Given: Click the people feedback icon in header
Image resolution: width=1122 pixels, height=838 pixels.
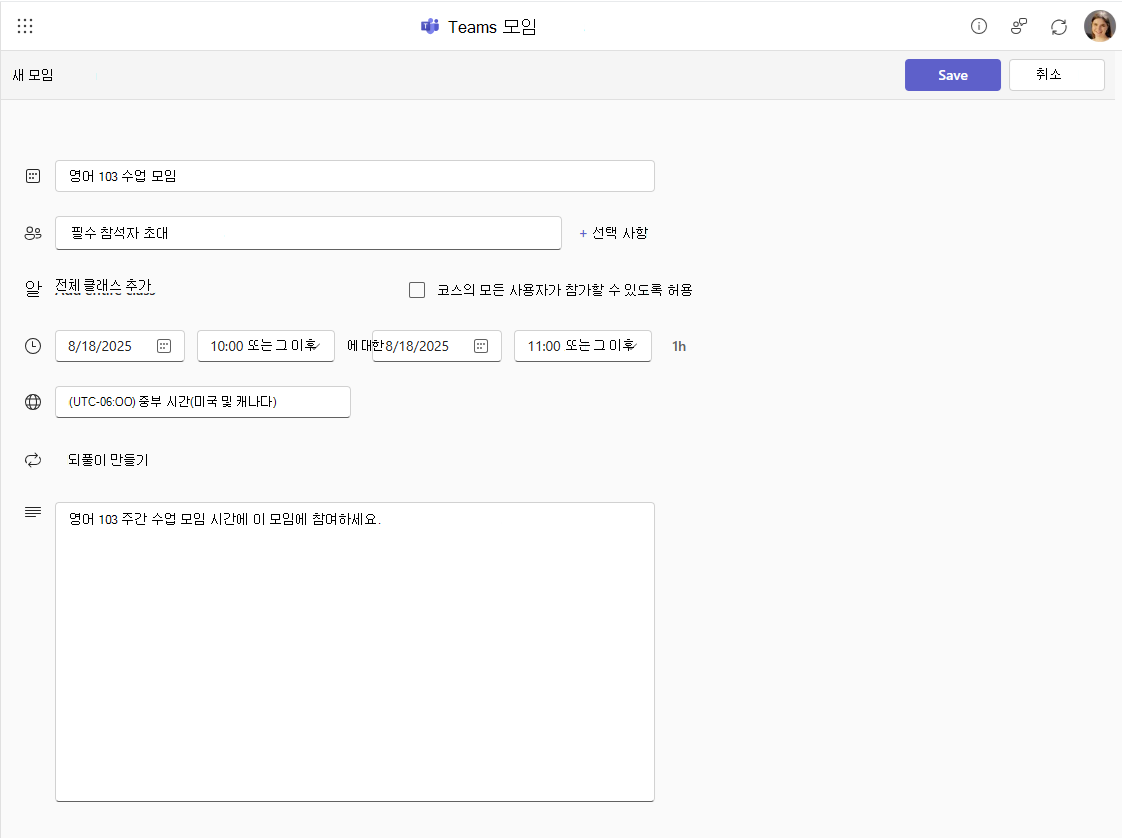Looking at the screenshot, I should click(1018, 26).
